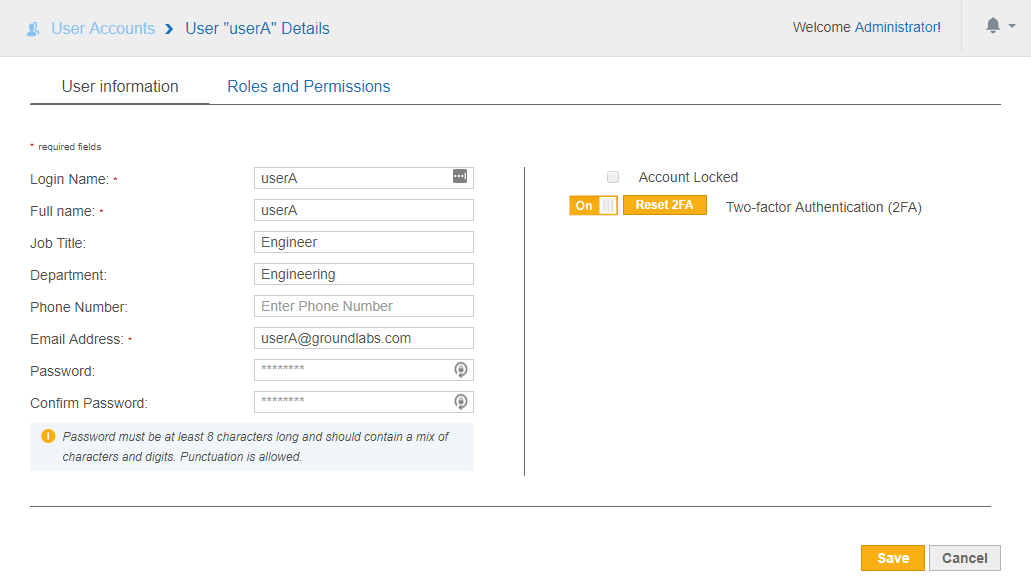This screenshot has width=1031, height=586.
Task: Click the key icon in the Password field
Action: tap(460, 370)
